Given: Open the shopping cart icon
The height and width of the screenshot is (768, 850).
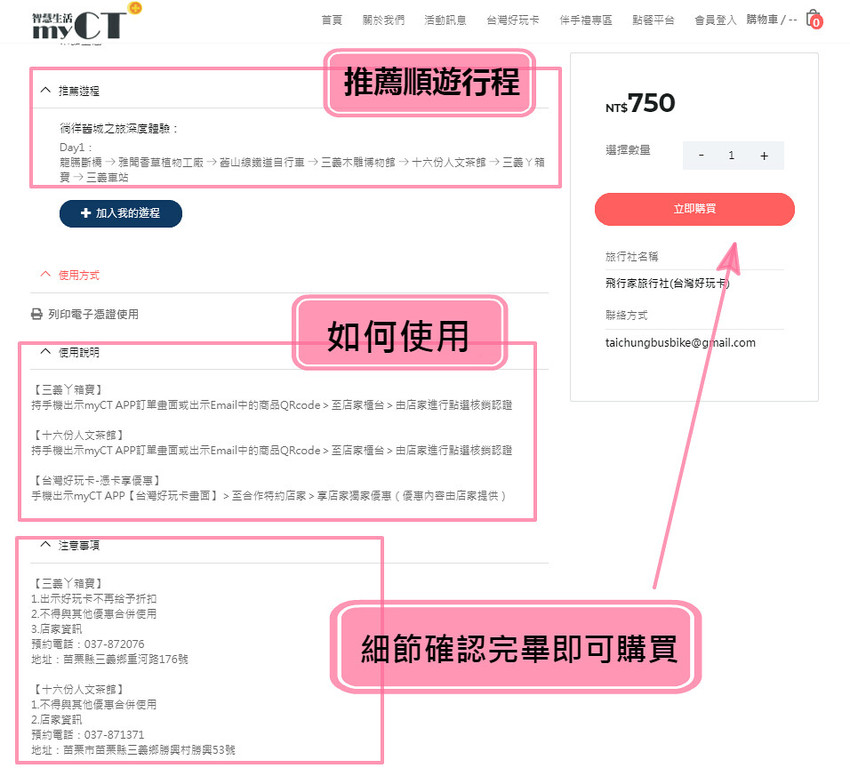Looking at the screenshot, I should point(813,18).
